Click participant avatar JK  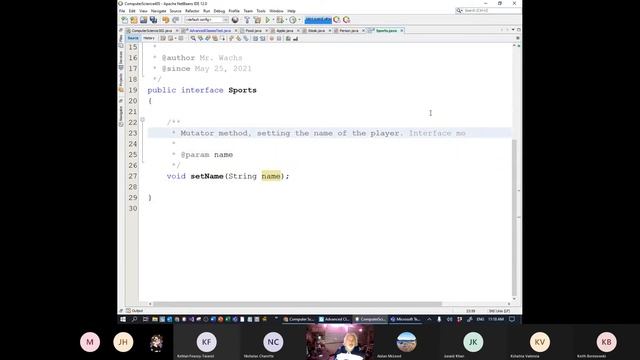click(473, 342)
